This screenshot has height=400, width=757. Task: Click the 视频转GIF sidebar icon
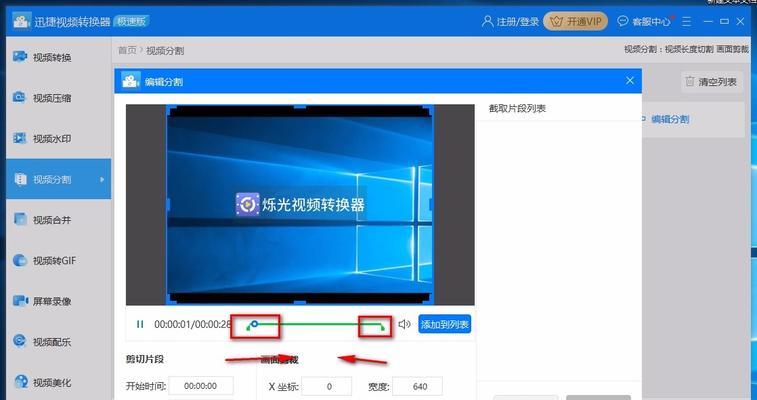pos(20,261)
